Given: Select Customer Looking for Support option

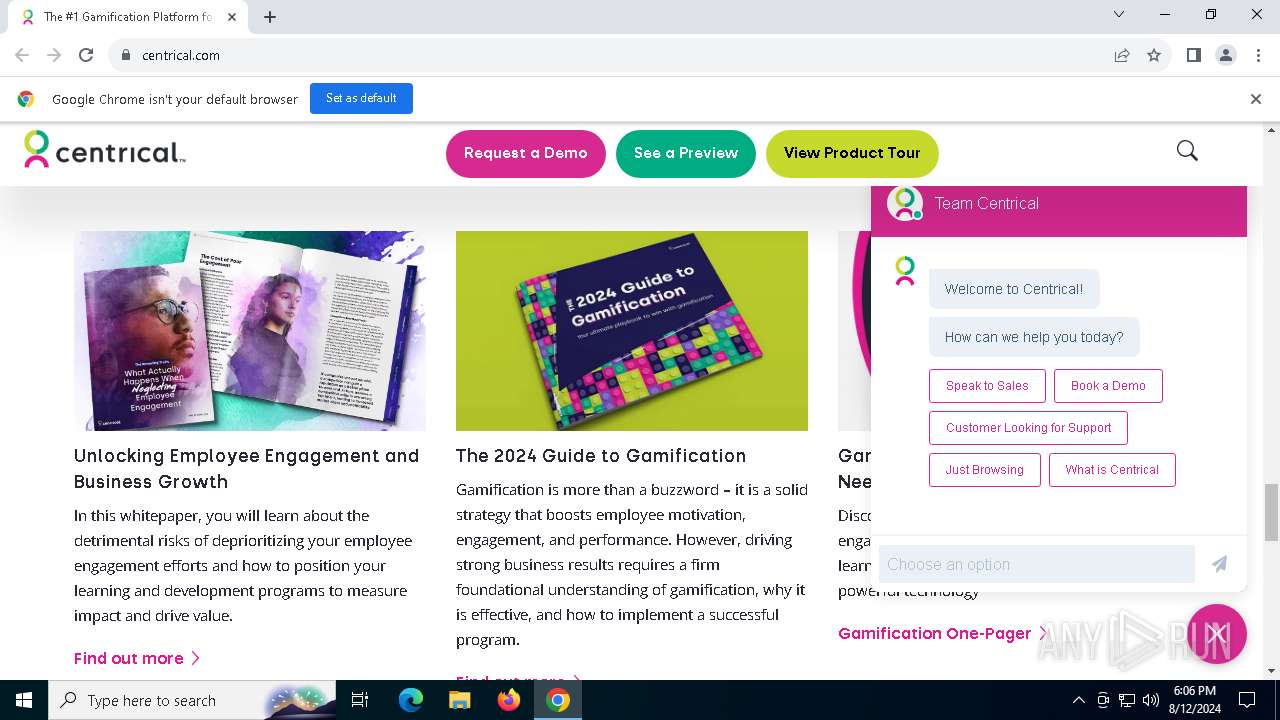Looking at the screenshot, I should click(1028, 428).
